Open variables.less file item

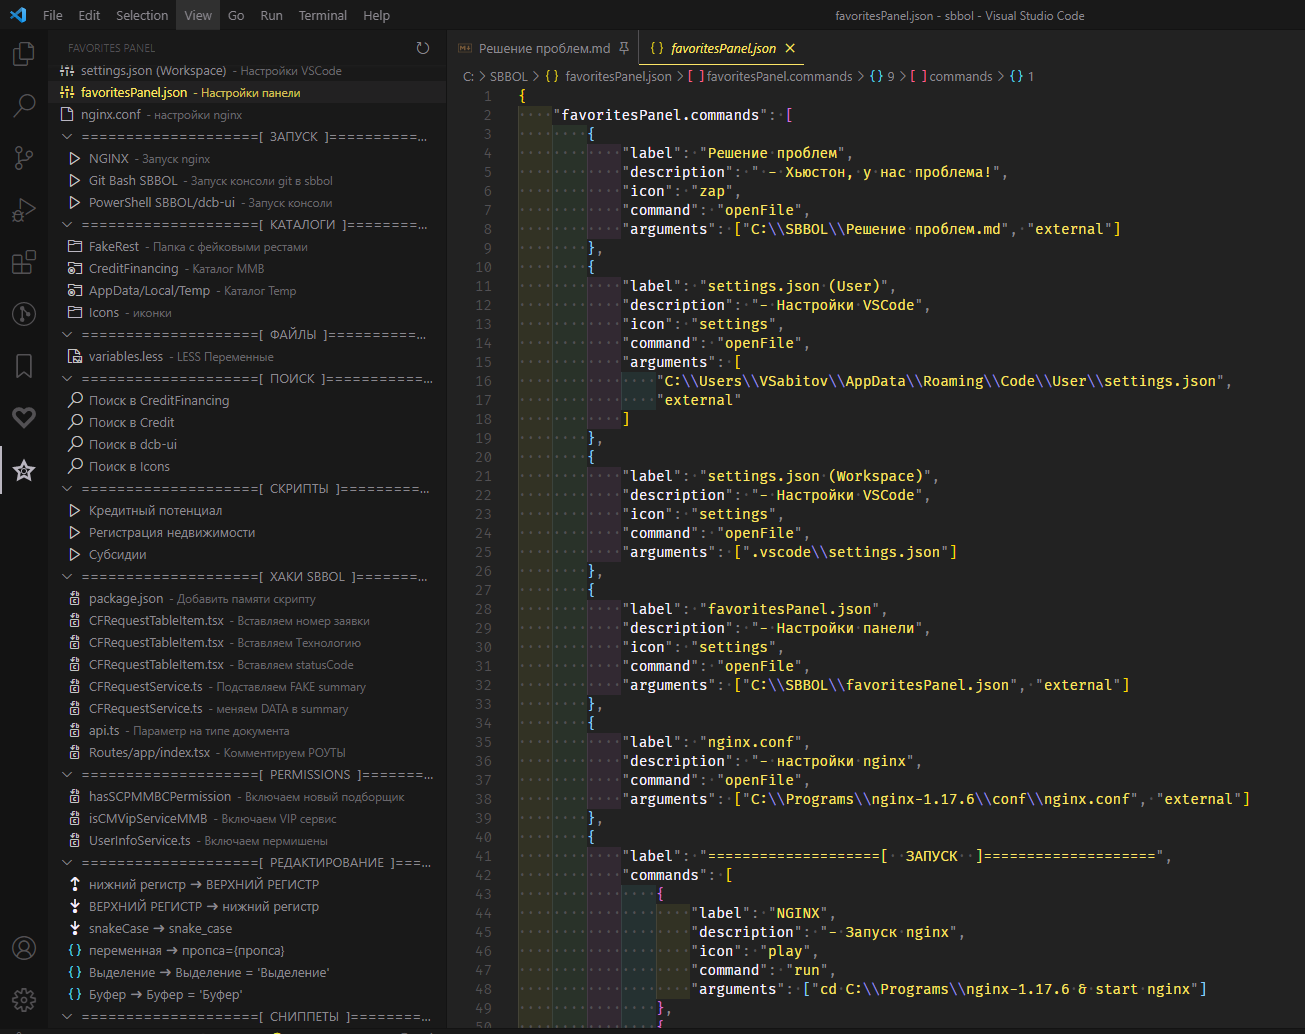tap(247, 356)
